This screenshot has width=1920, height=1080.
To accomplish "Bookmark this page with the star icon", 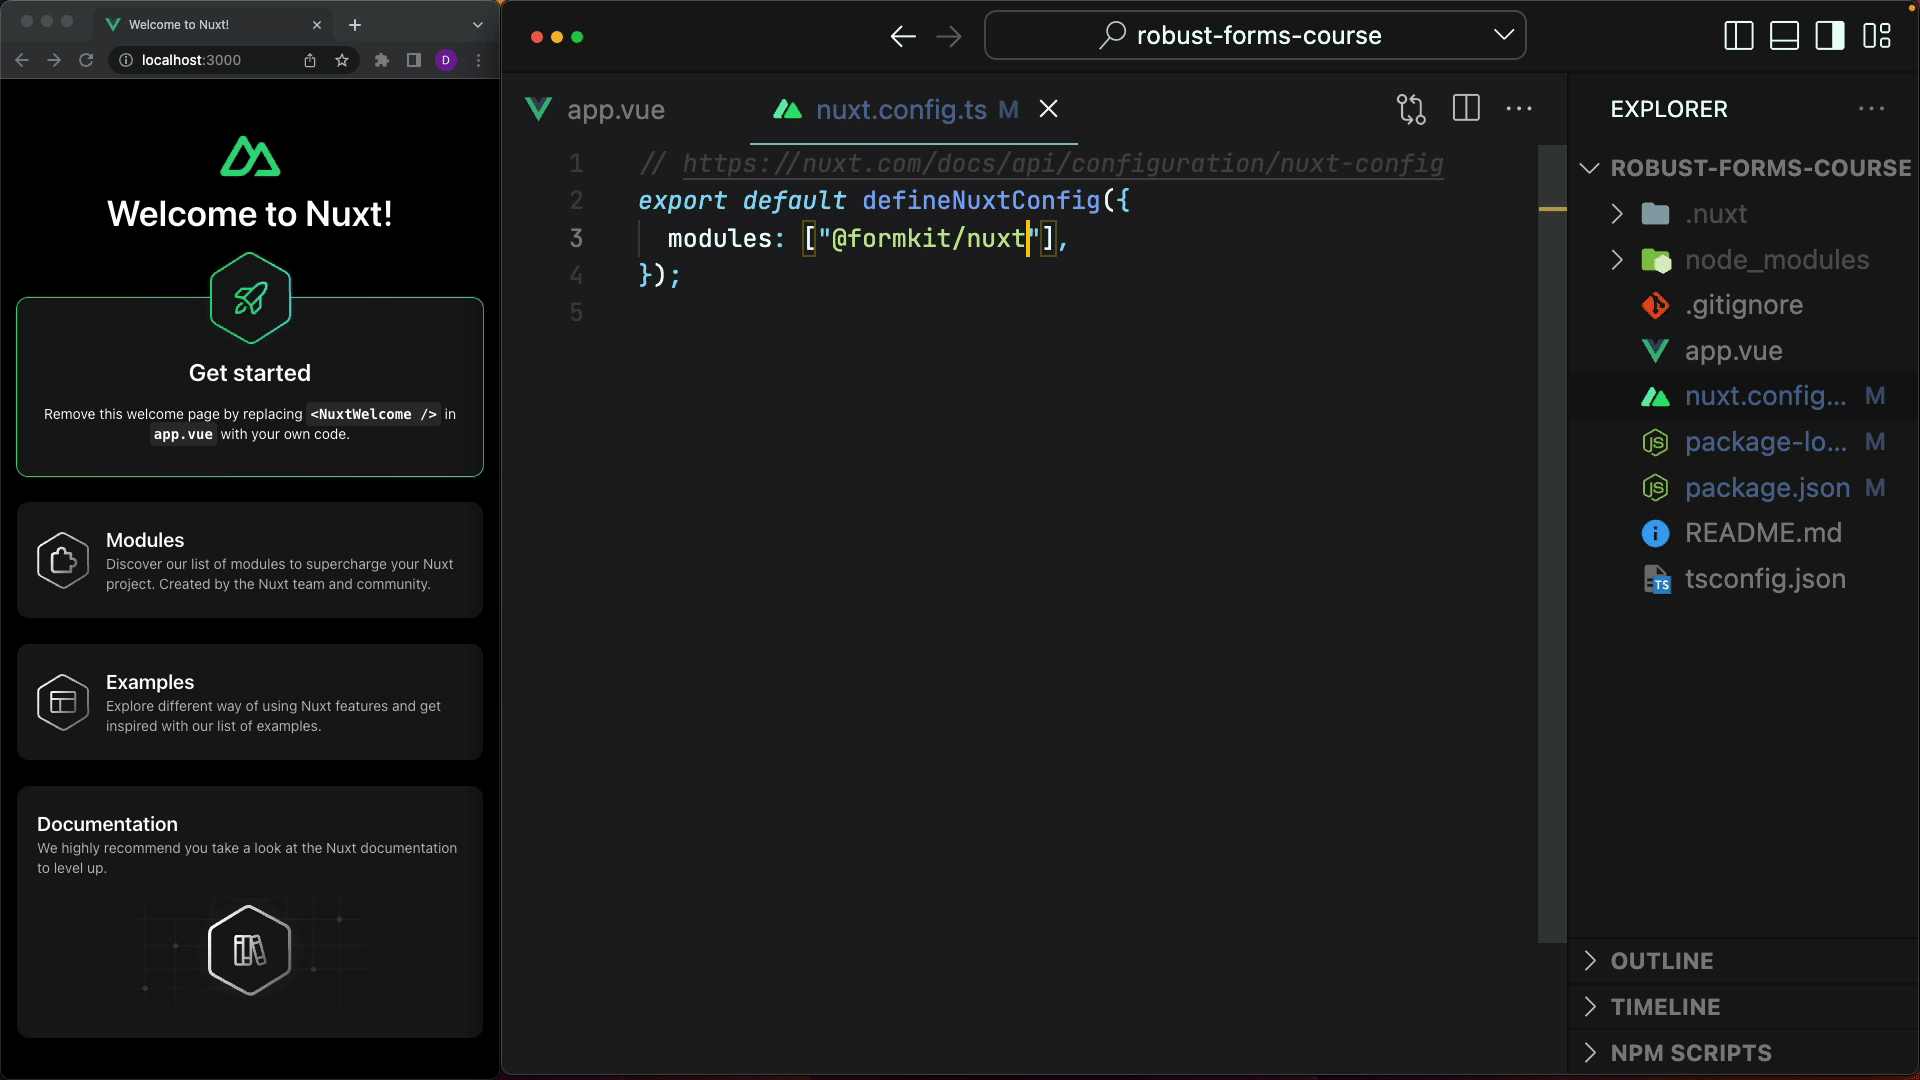I will point(342,60).
